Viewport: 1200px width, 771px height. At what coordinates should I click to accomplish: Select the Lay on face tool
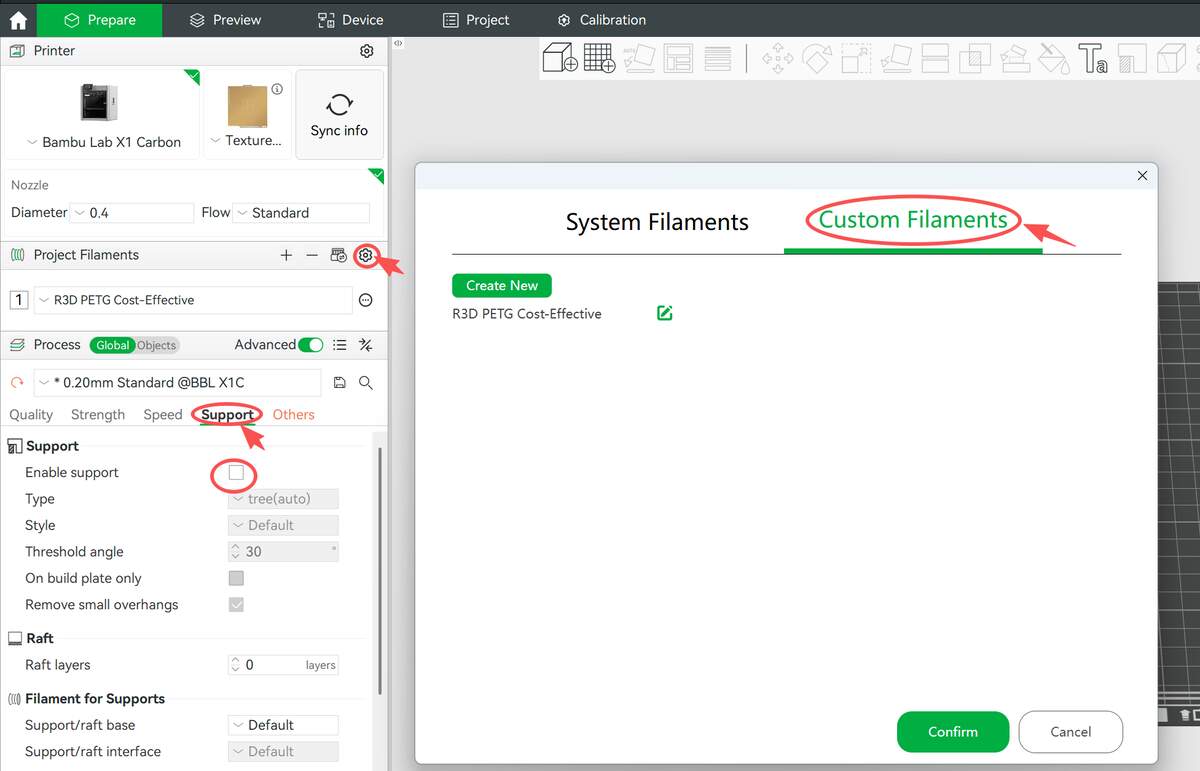click(x=896, y=58)
